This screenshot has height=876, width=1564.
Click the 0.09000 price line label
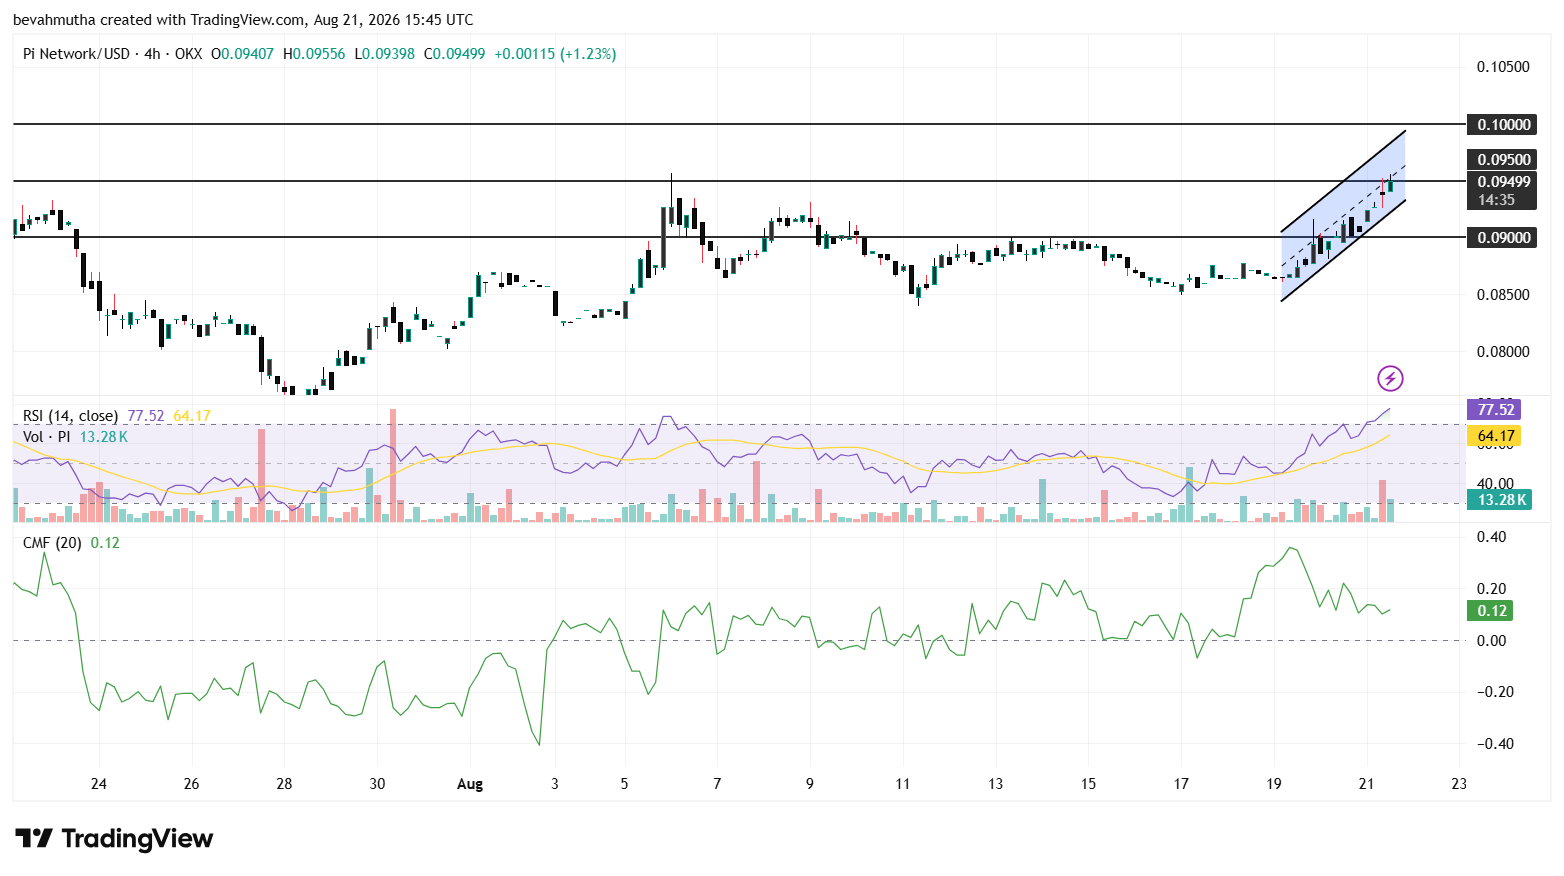[x=1504, y=238]
